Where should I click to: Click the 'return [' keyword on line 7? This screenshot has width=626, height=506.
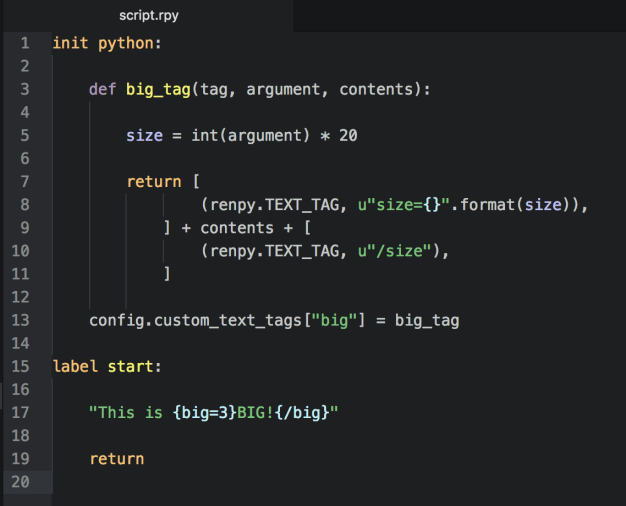(154, 182)
